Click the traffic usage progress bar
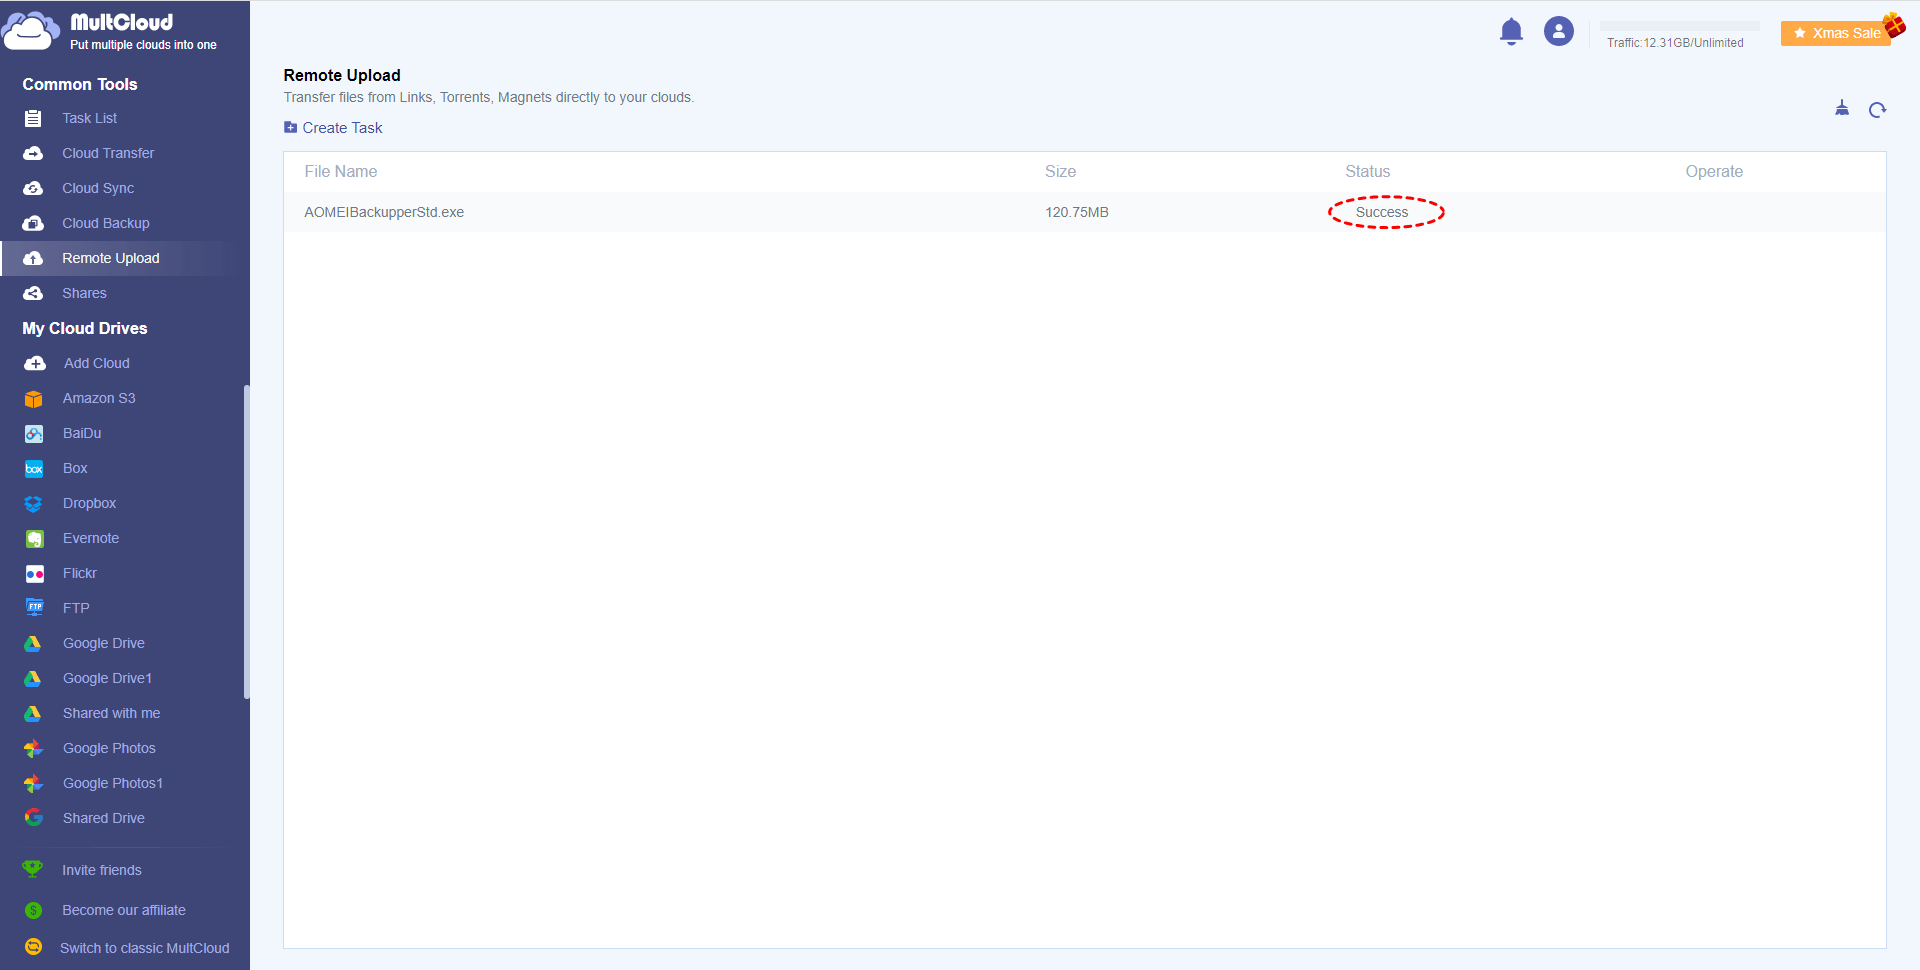 click(1679, 26)
